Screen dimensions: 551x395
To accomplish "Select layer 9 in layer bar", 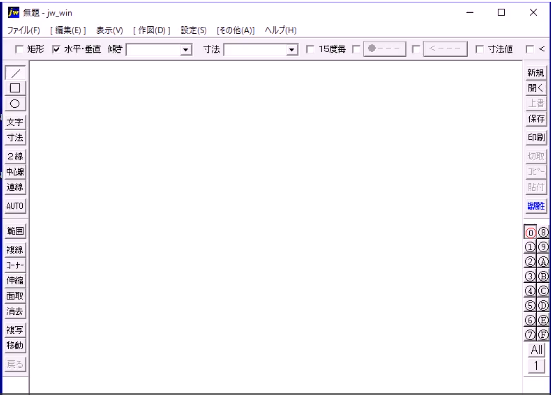I will [x=543, y=247].
